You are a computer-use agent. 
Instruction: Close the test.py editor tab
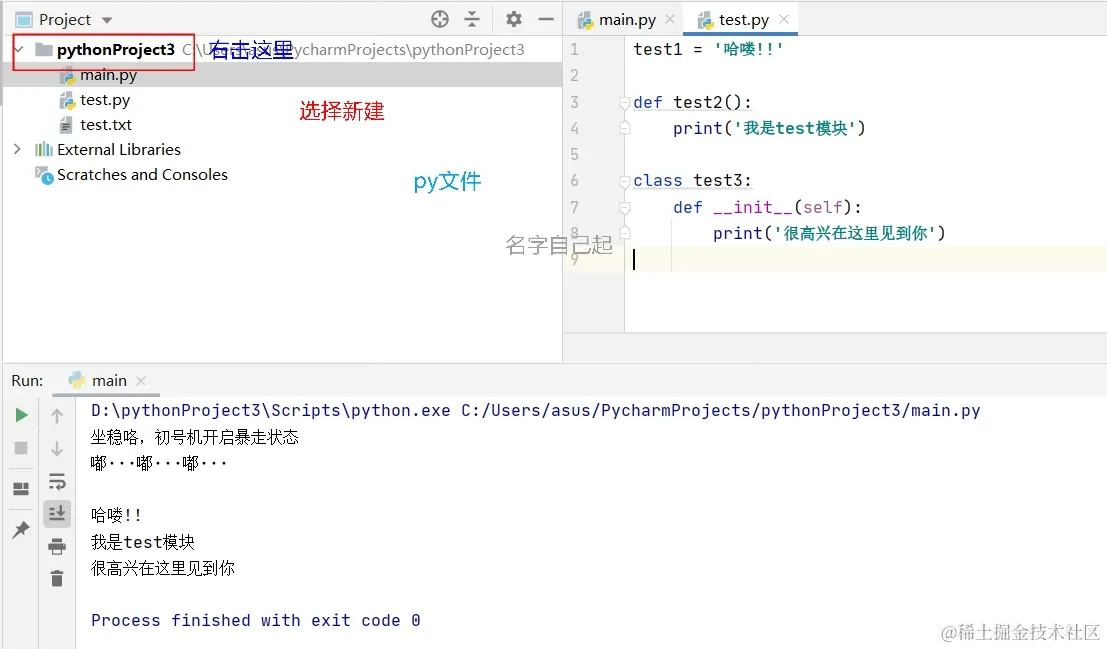coord(784,20)
